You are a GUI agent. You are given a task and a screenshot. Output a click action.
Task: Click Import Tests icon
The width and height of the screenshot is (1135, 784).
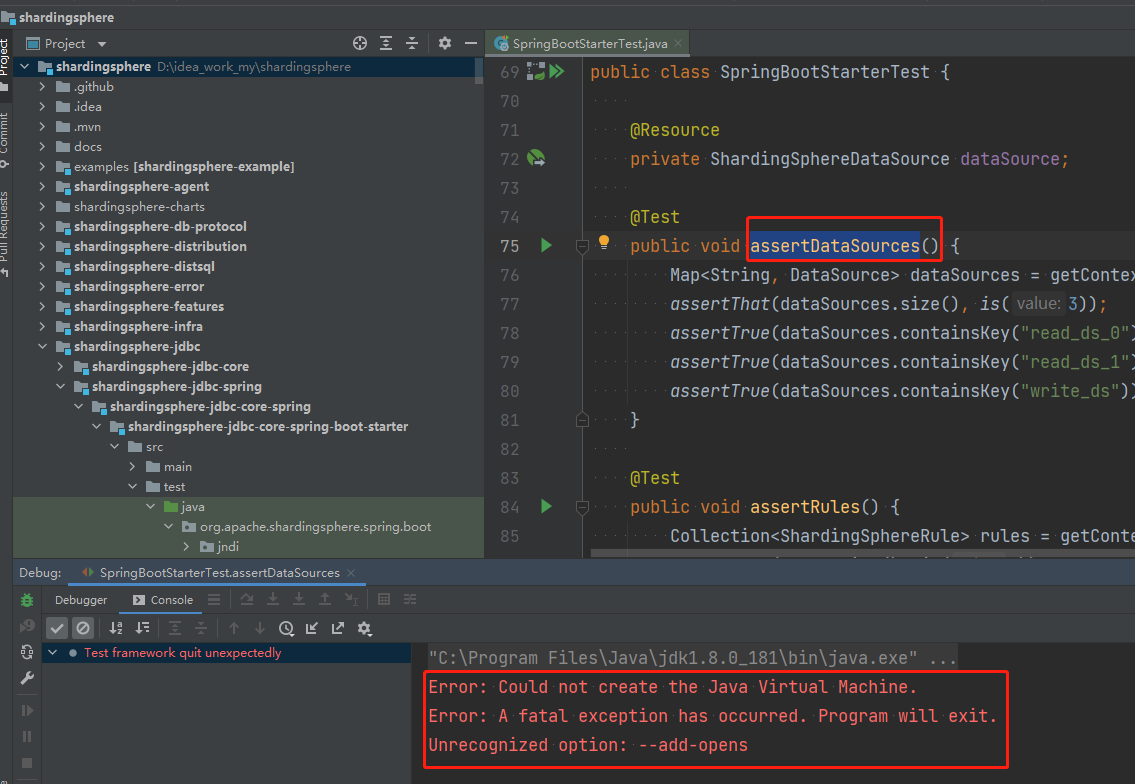(x=312, y=628)
